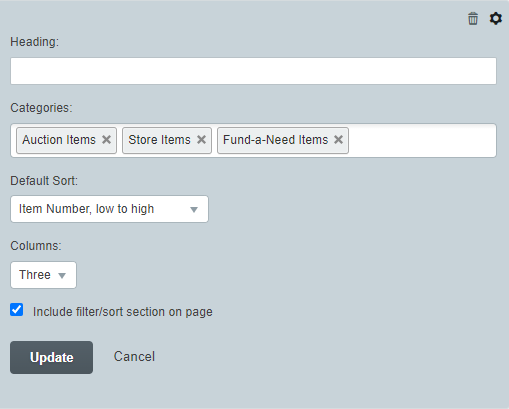Remove the Auction Items category tag
Screen dimensions: 509x409
pos(106,139)
